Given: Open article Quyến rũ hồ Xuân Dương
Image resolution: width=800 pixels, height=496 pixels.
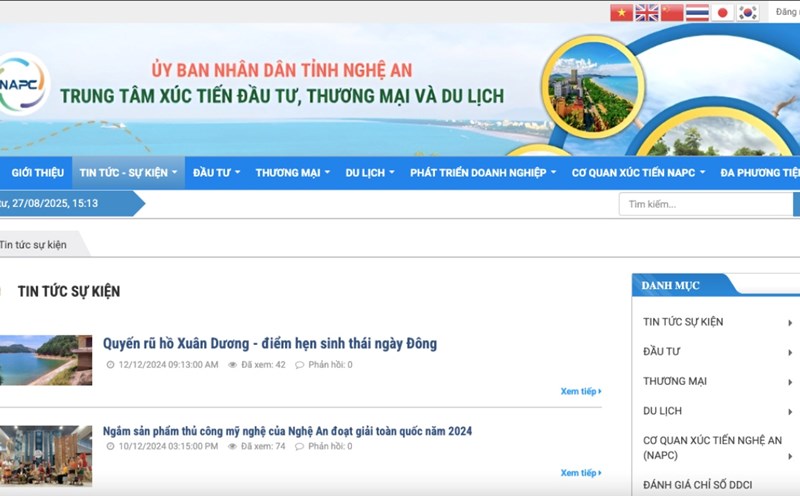Looking at the screenshot, I should point(270,343).
